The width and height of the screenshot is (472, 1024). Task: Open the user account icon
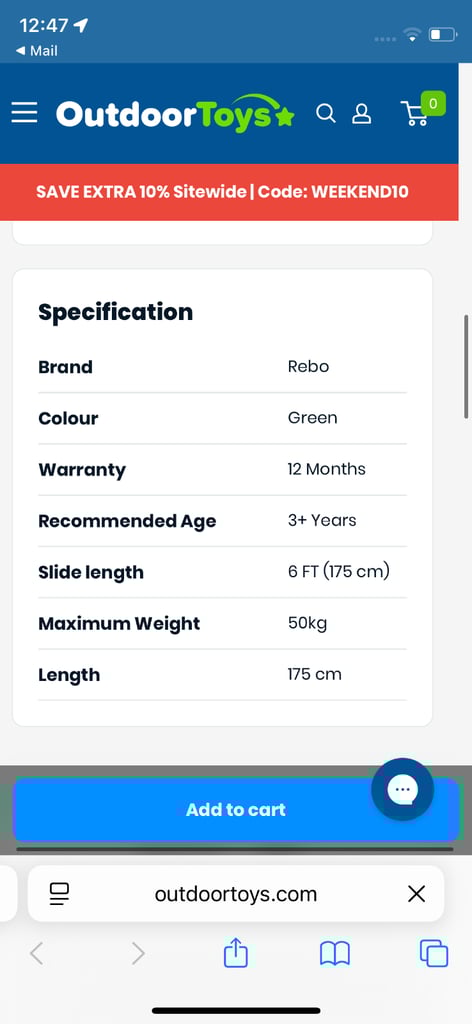click(362, 114)
